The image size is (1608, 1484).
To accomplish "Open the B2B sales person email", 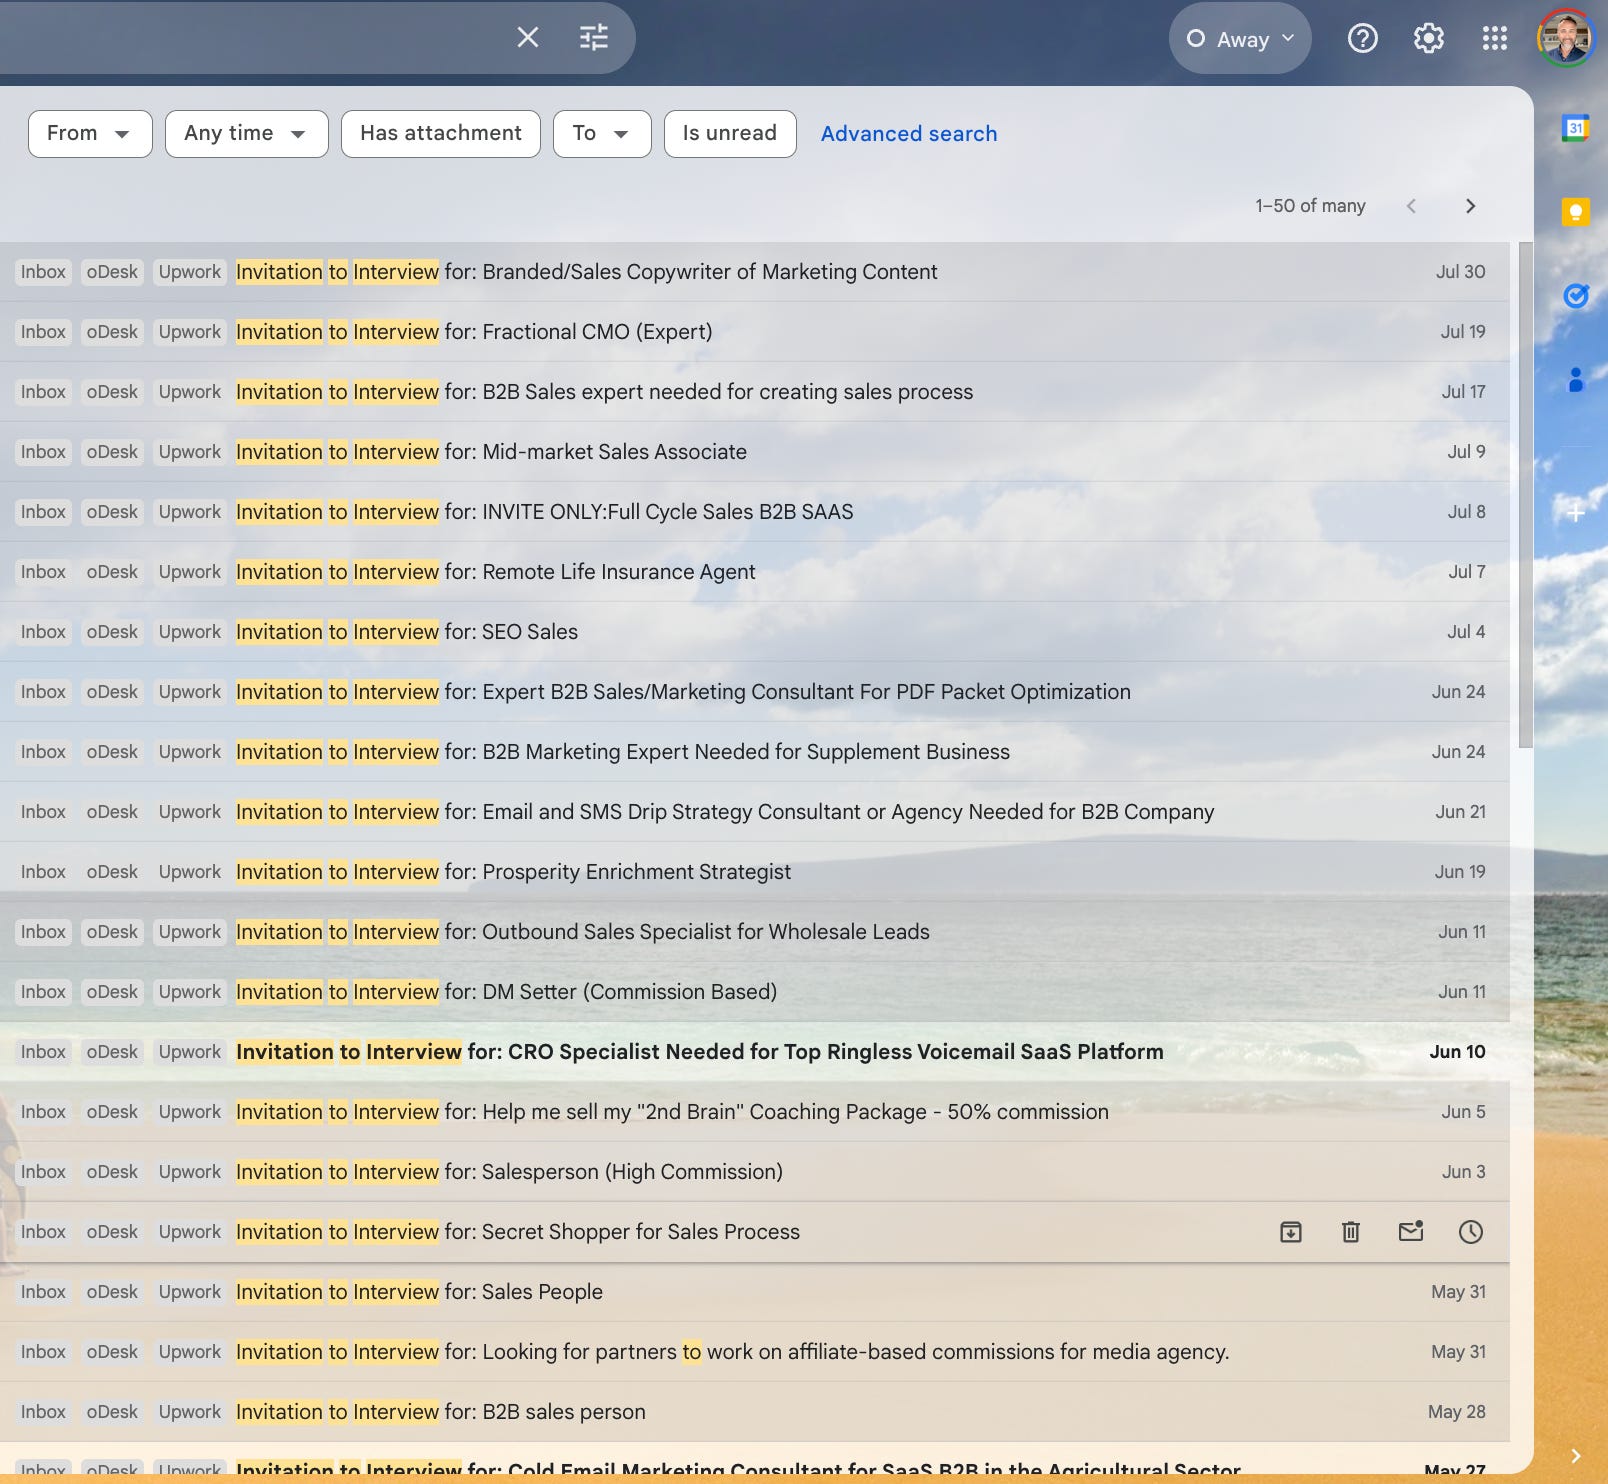I will [x=755, y=1412].
